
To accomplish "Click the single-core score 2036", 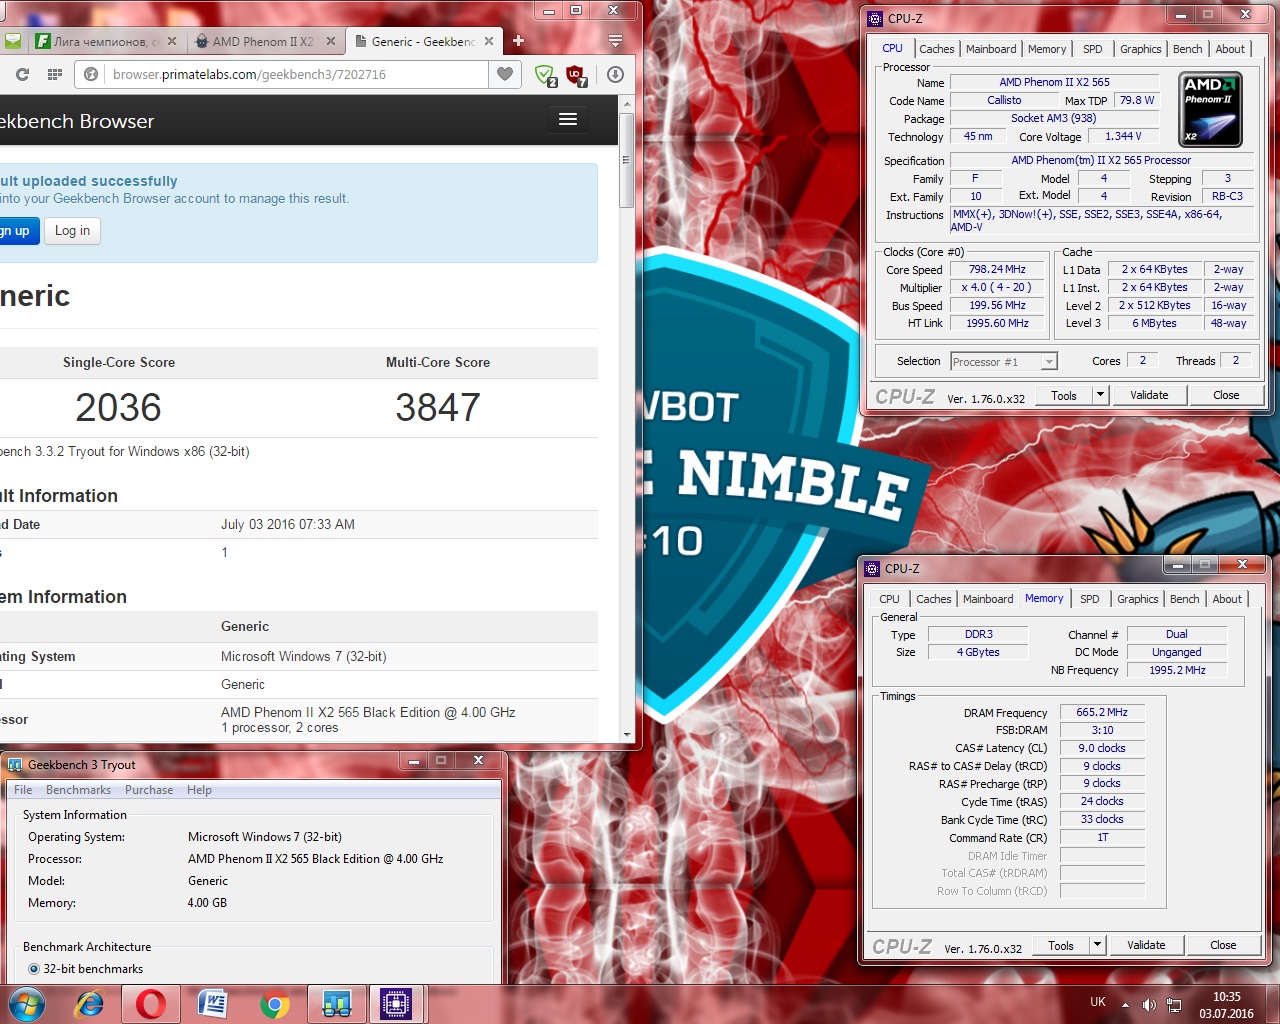I will click(118, 407).
